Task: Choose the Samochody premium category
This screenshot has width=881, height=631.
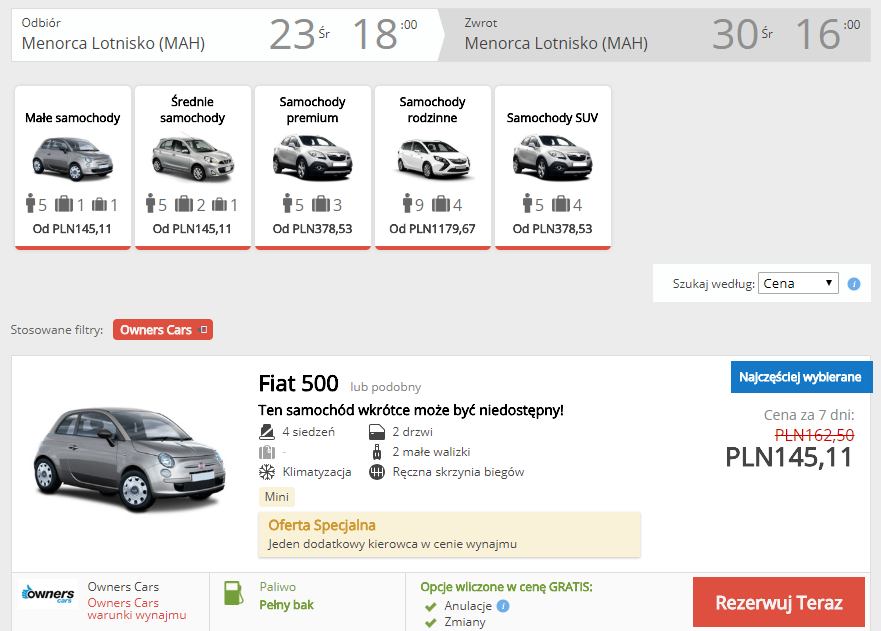Action: pyautogui.click(x=312, y=167)
